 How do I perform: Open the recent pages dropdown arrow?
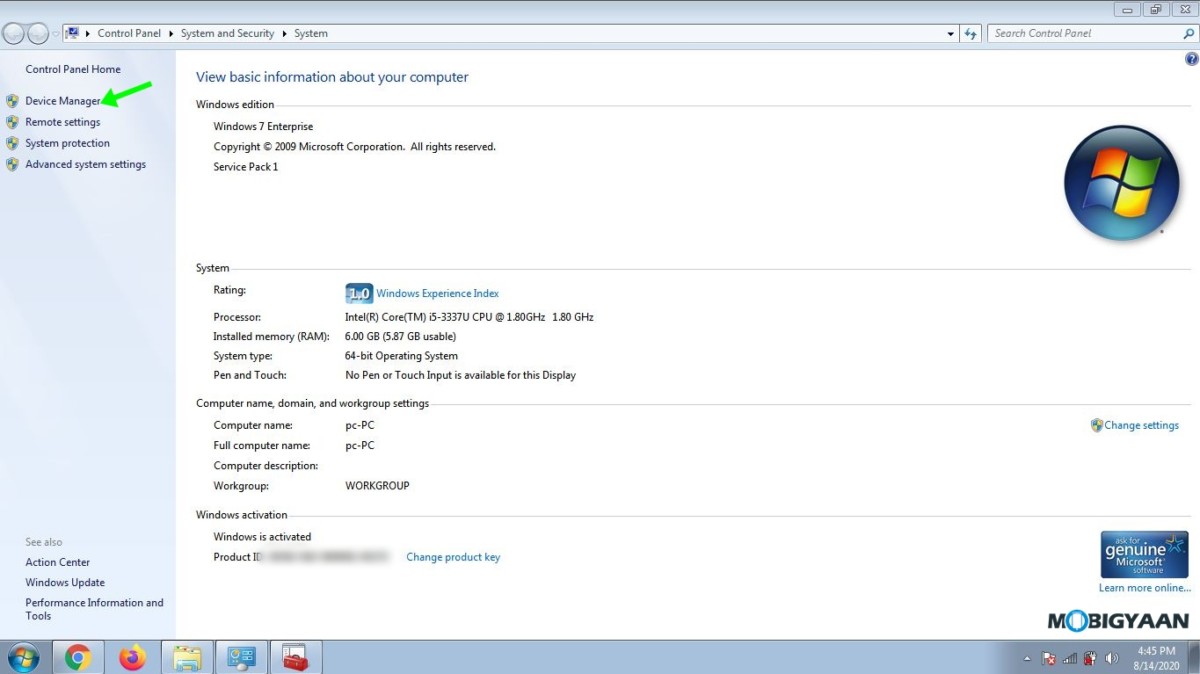coord(55,33)
